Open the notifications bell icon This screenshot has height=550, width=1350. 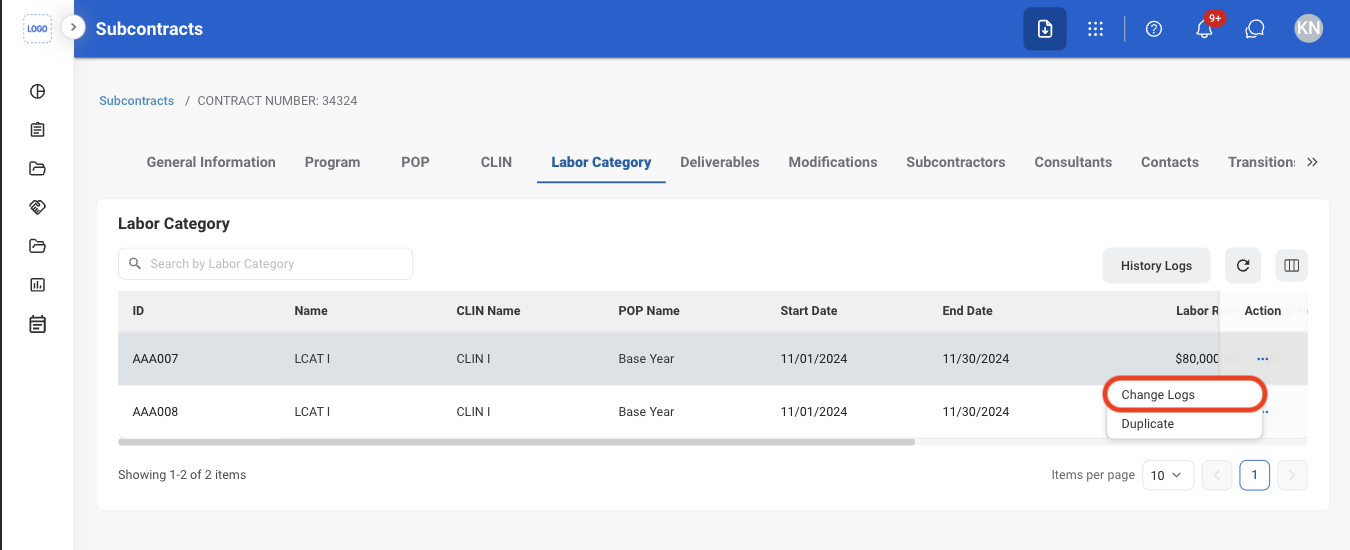(x=1205, y=29)
